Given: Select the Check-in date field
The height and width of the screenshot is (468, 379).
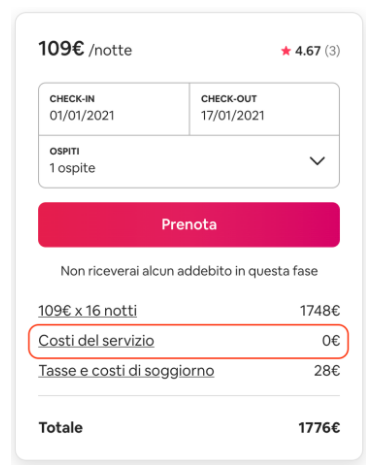Looking at the screenshot, I should [114, 109].
